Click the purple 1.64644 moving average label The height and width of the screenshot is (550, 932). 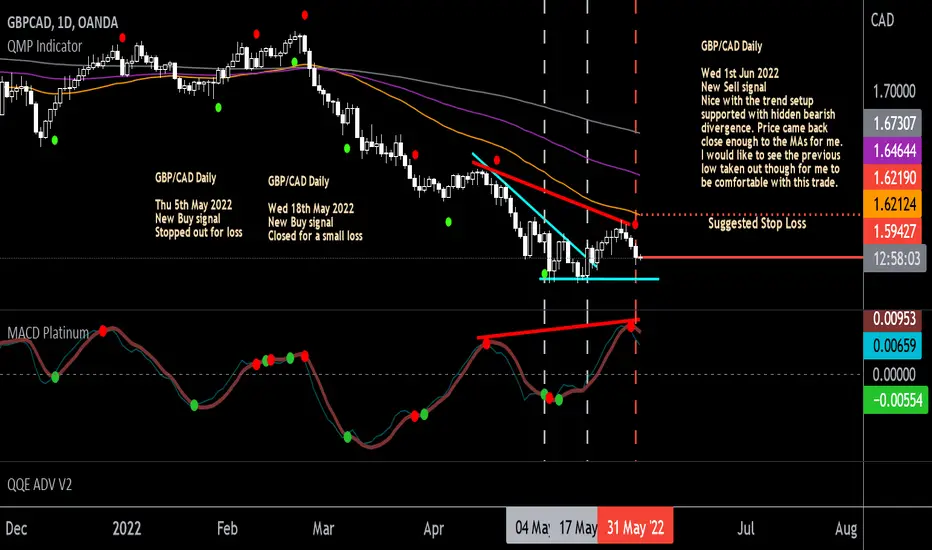[x=893, y=150]
